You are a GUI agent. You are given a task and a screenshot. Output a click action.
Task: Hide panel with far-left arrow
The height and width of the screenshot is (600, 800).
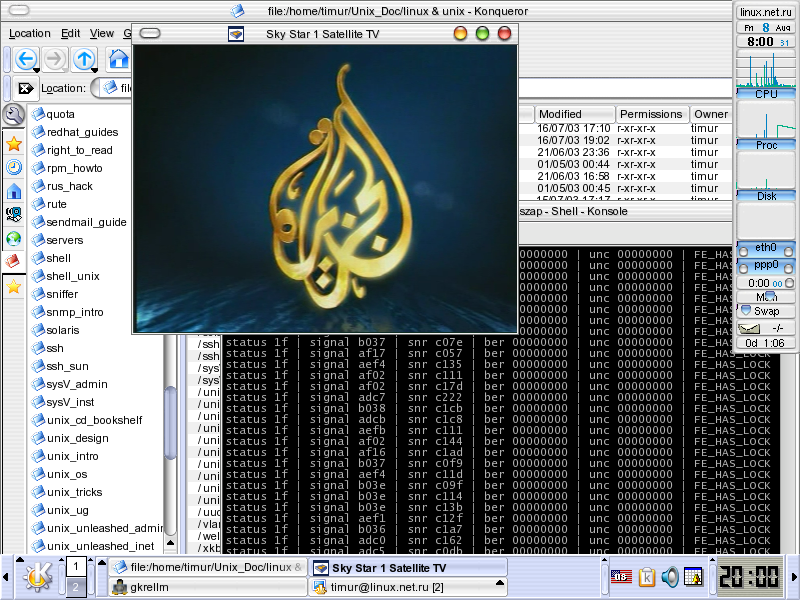point(6,577)
